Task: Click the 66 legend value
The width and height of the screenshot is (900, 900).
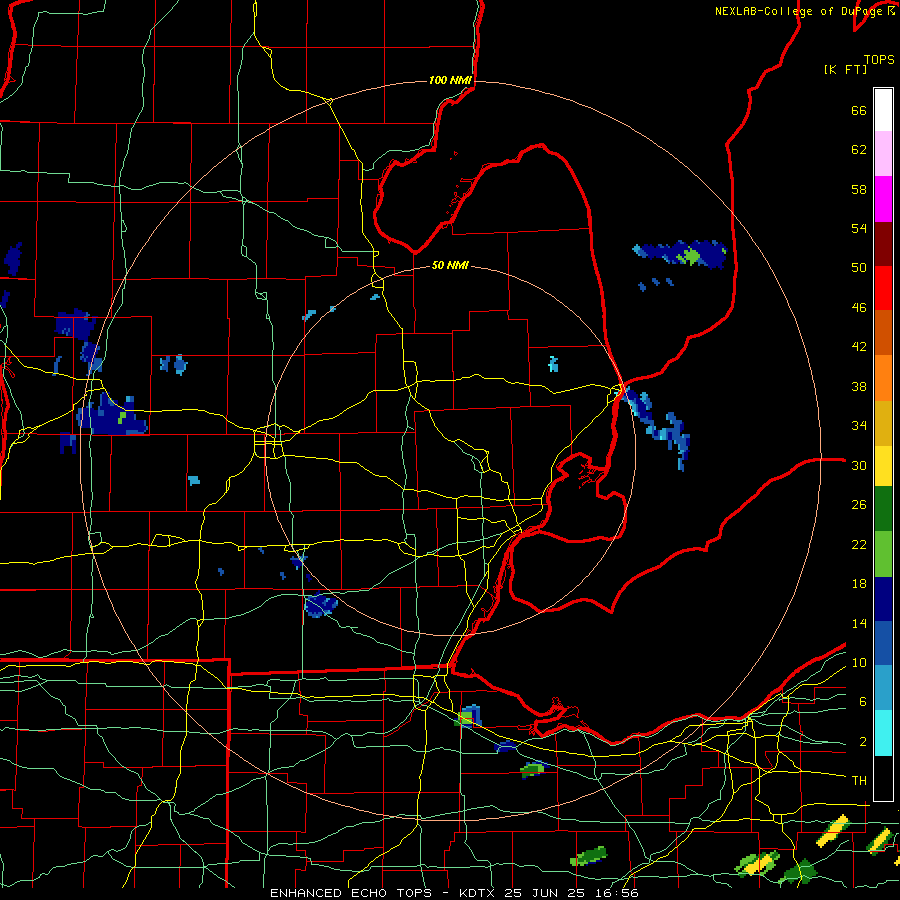Action: [859, 111]
